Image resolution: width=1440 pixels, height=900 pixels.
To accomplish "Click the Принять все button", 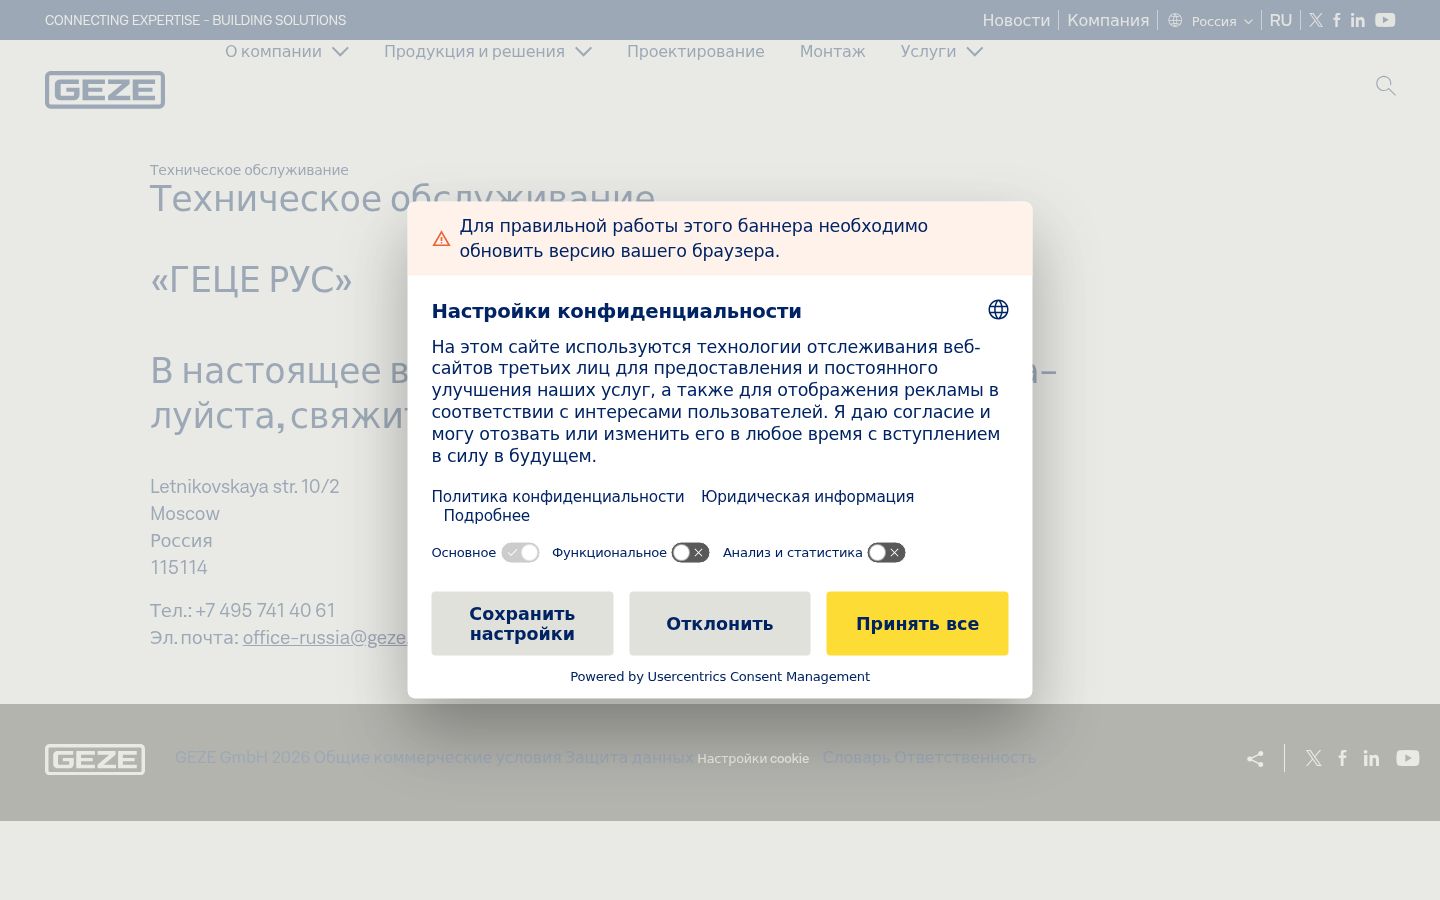I will [917, 624].
